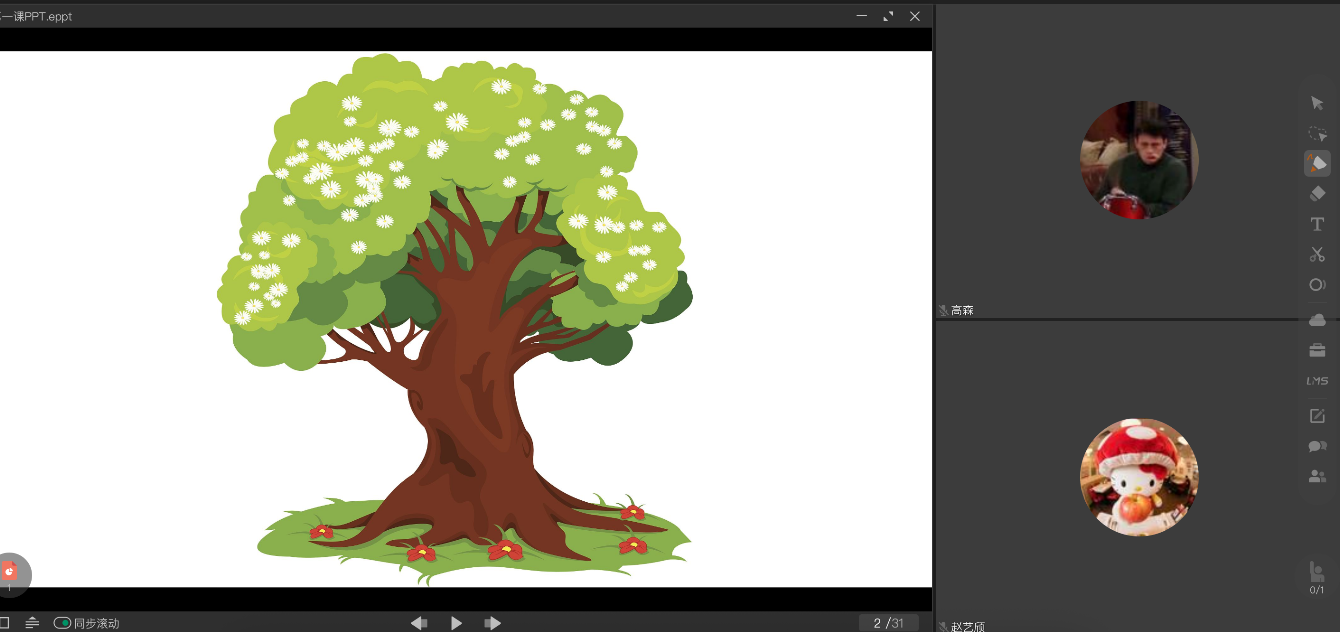Image resolution: width=1340 pixels, height=632 pixels.
Task: Open the cloud storage panel
Action: point(1317,320)
